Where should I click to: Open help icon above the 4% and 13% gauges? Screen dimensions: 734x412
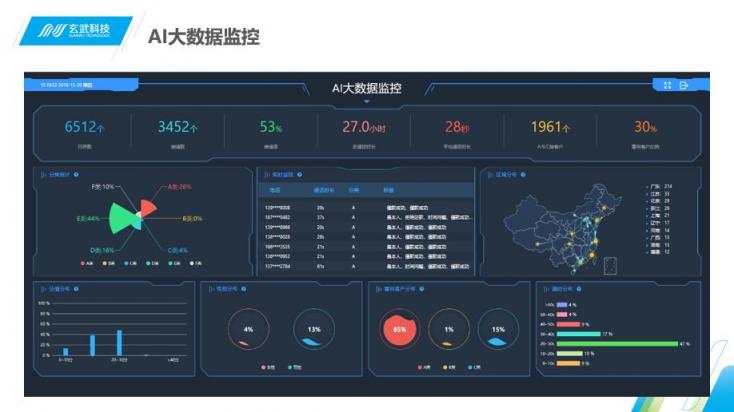(x=243, y=289)
